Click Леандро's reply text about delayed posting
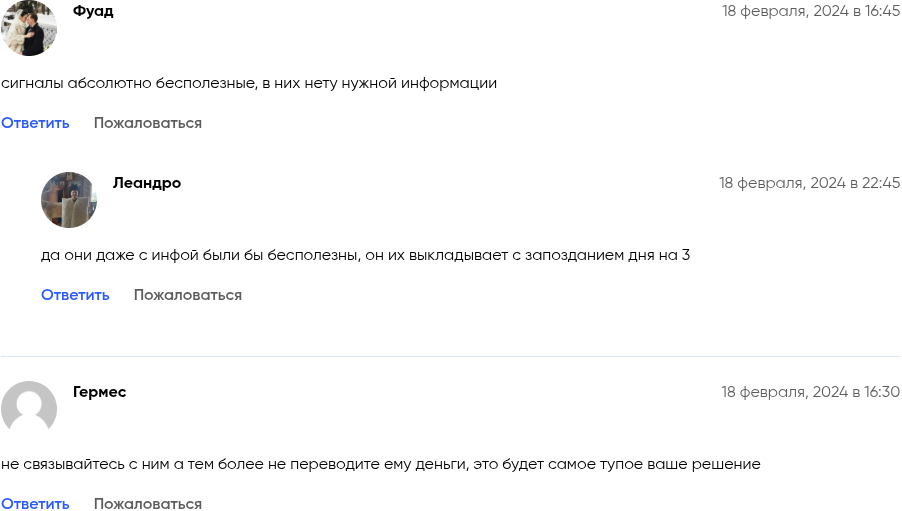Viewport: 902px width, 511px height. (x=365, y=255)
